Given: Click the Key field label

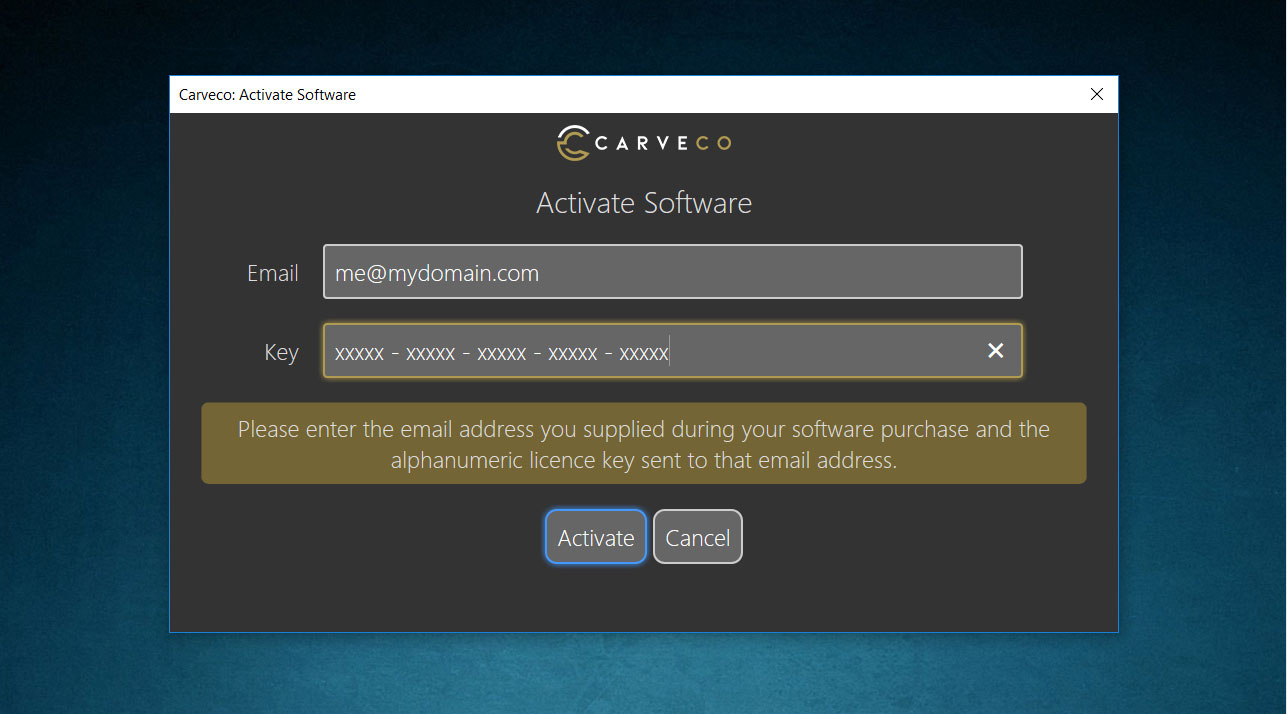Looking at the screenshot, I should (281, 352).
